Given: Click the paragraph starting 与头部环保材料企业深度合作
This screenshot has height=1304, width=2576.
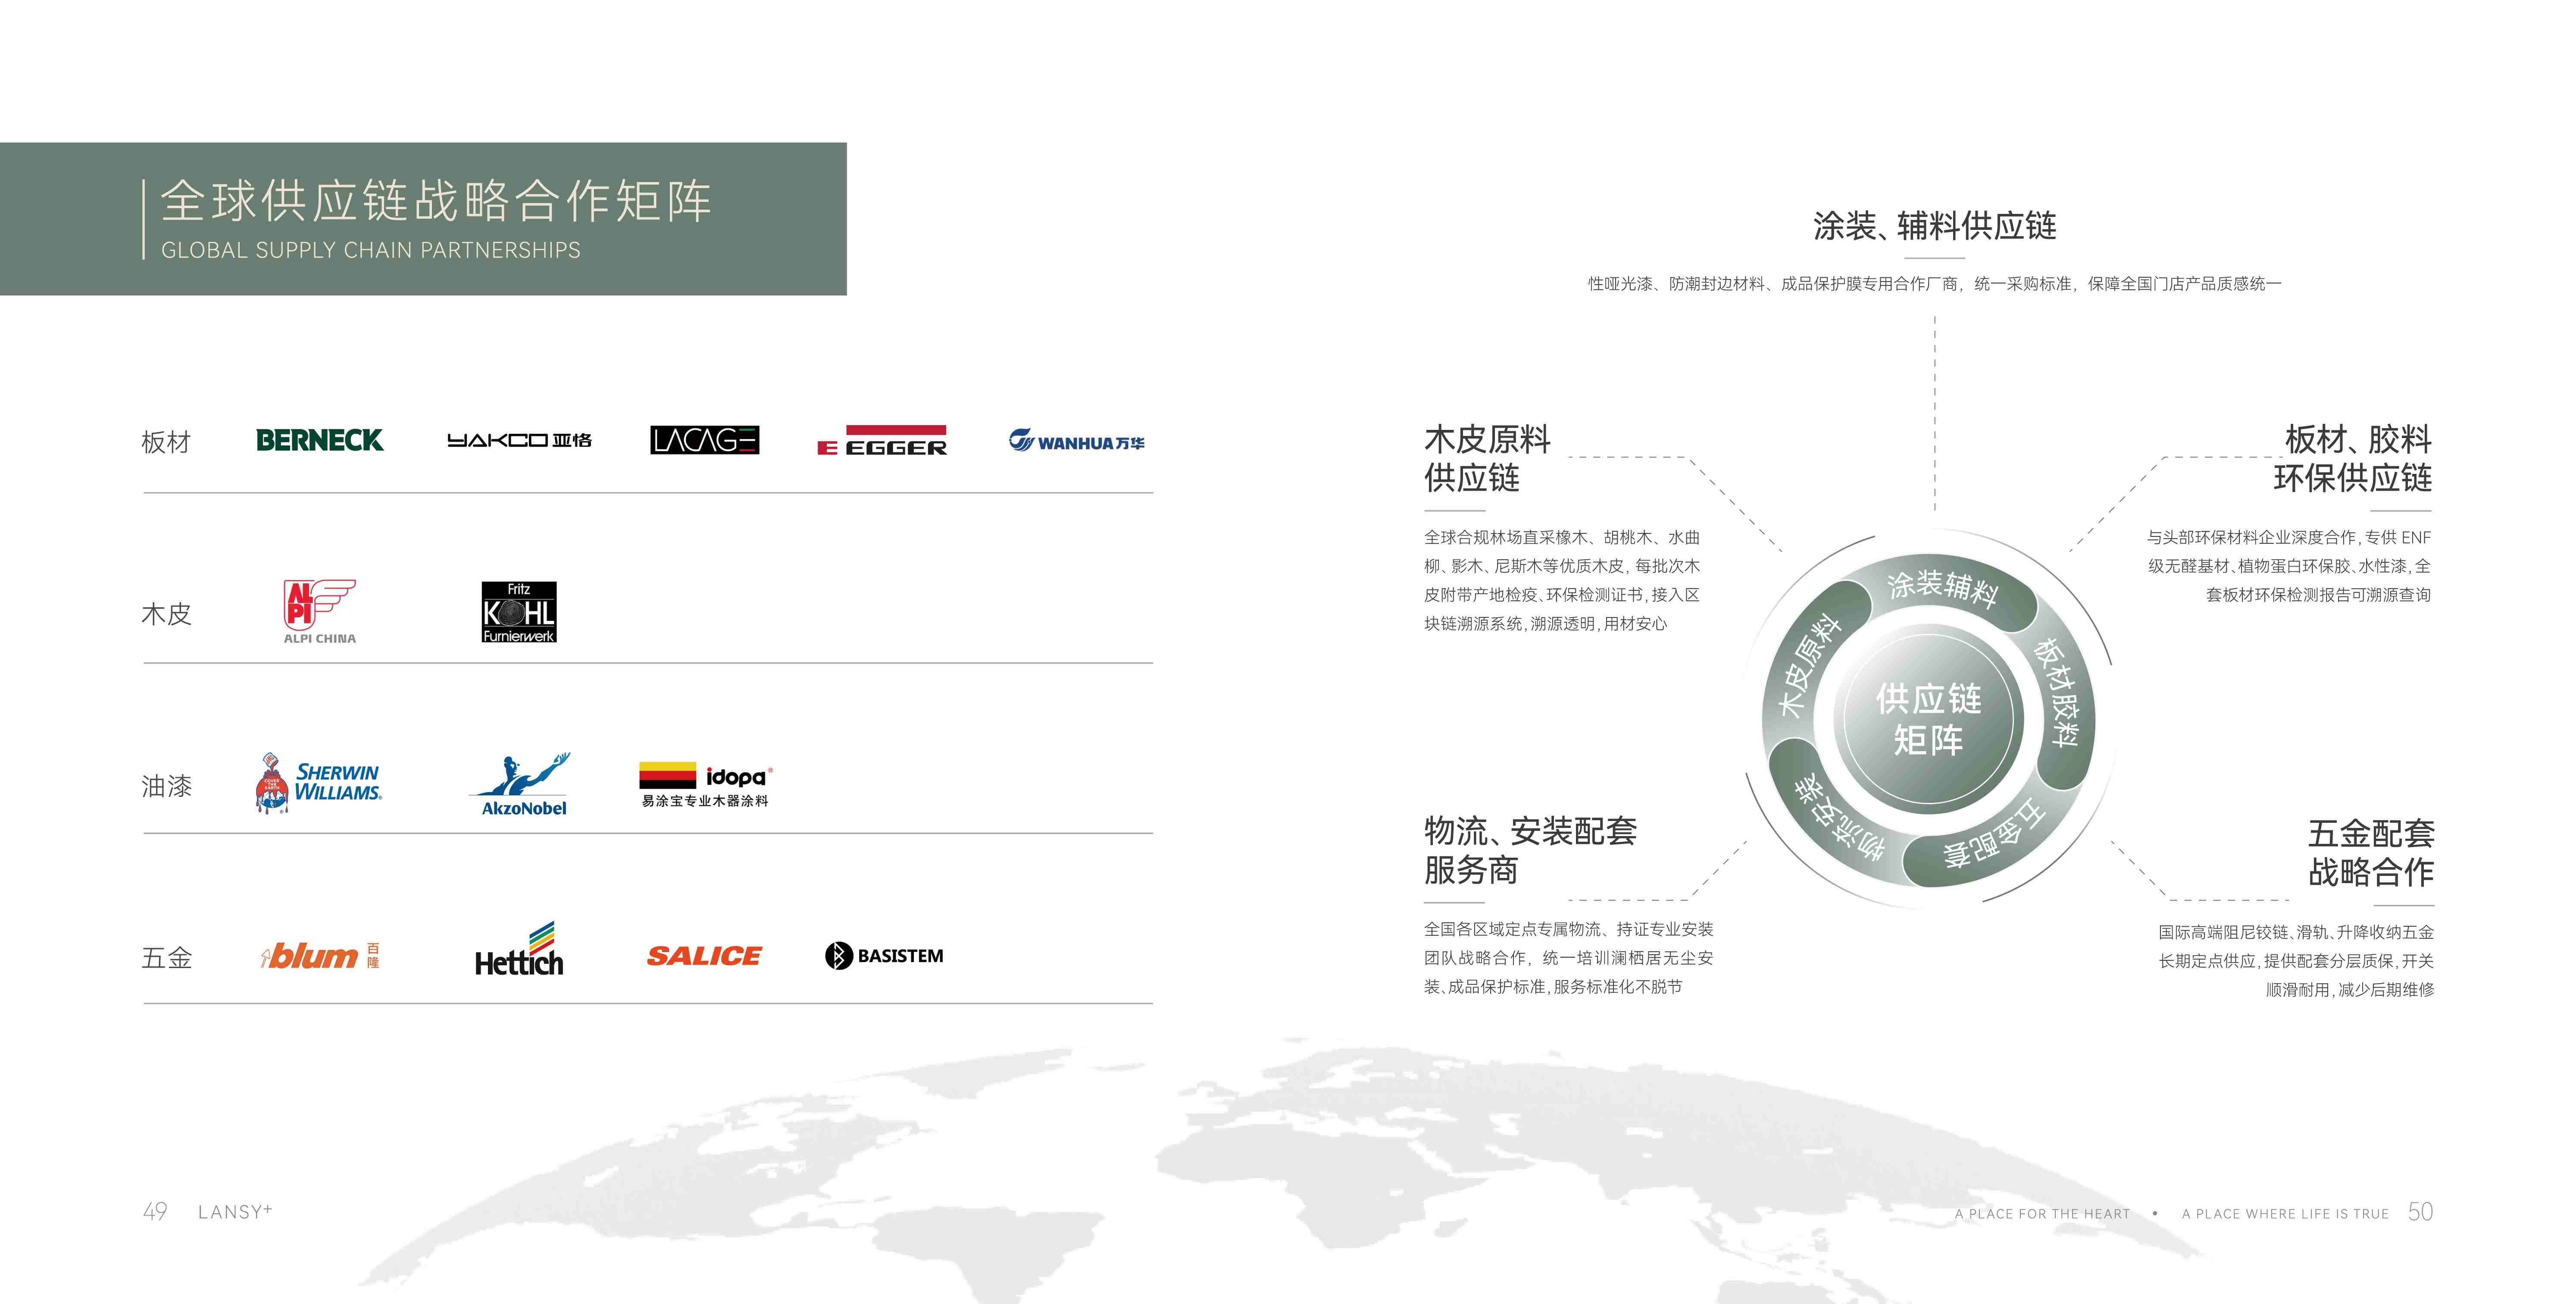Looking at the screenshot, I should 2289,566.
